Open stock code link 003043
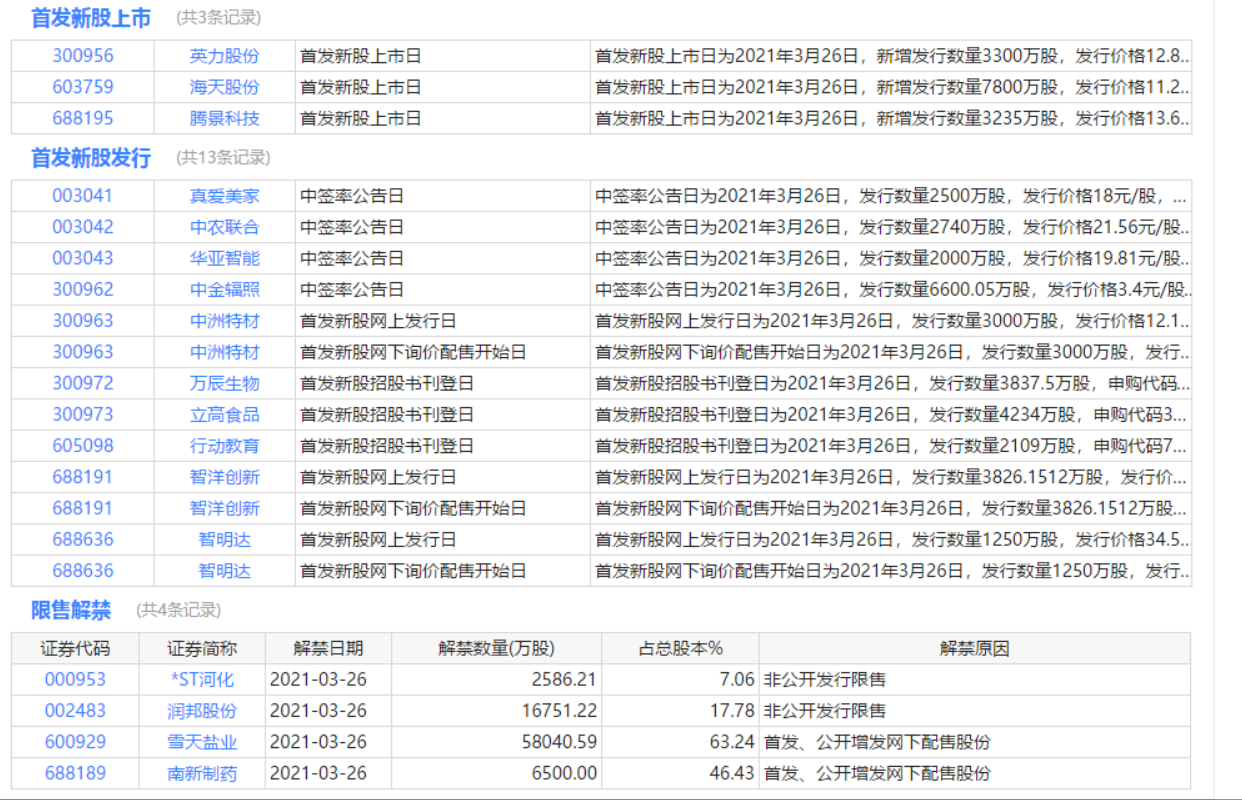This screenshot has width=1242, height=800. point(83,258)
